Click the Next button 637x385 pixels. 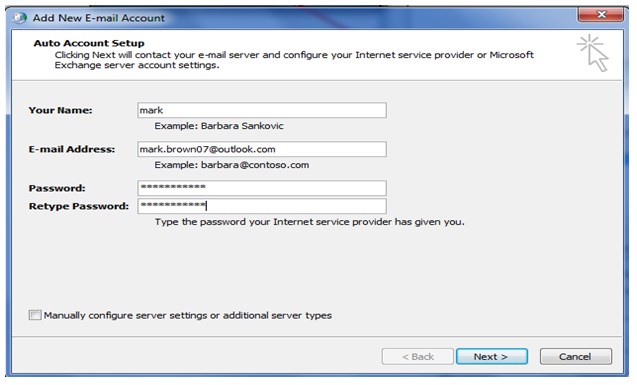(x=492, y=356)
